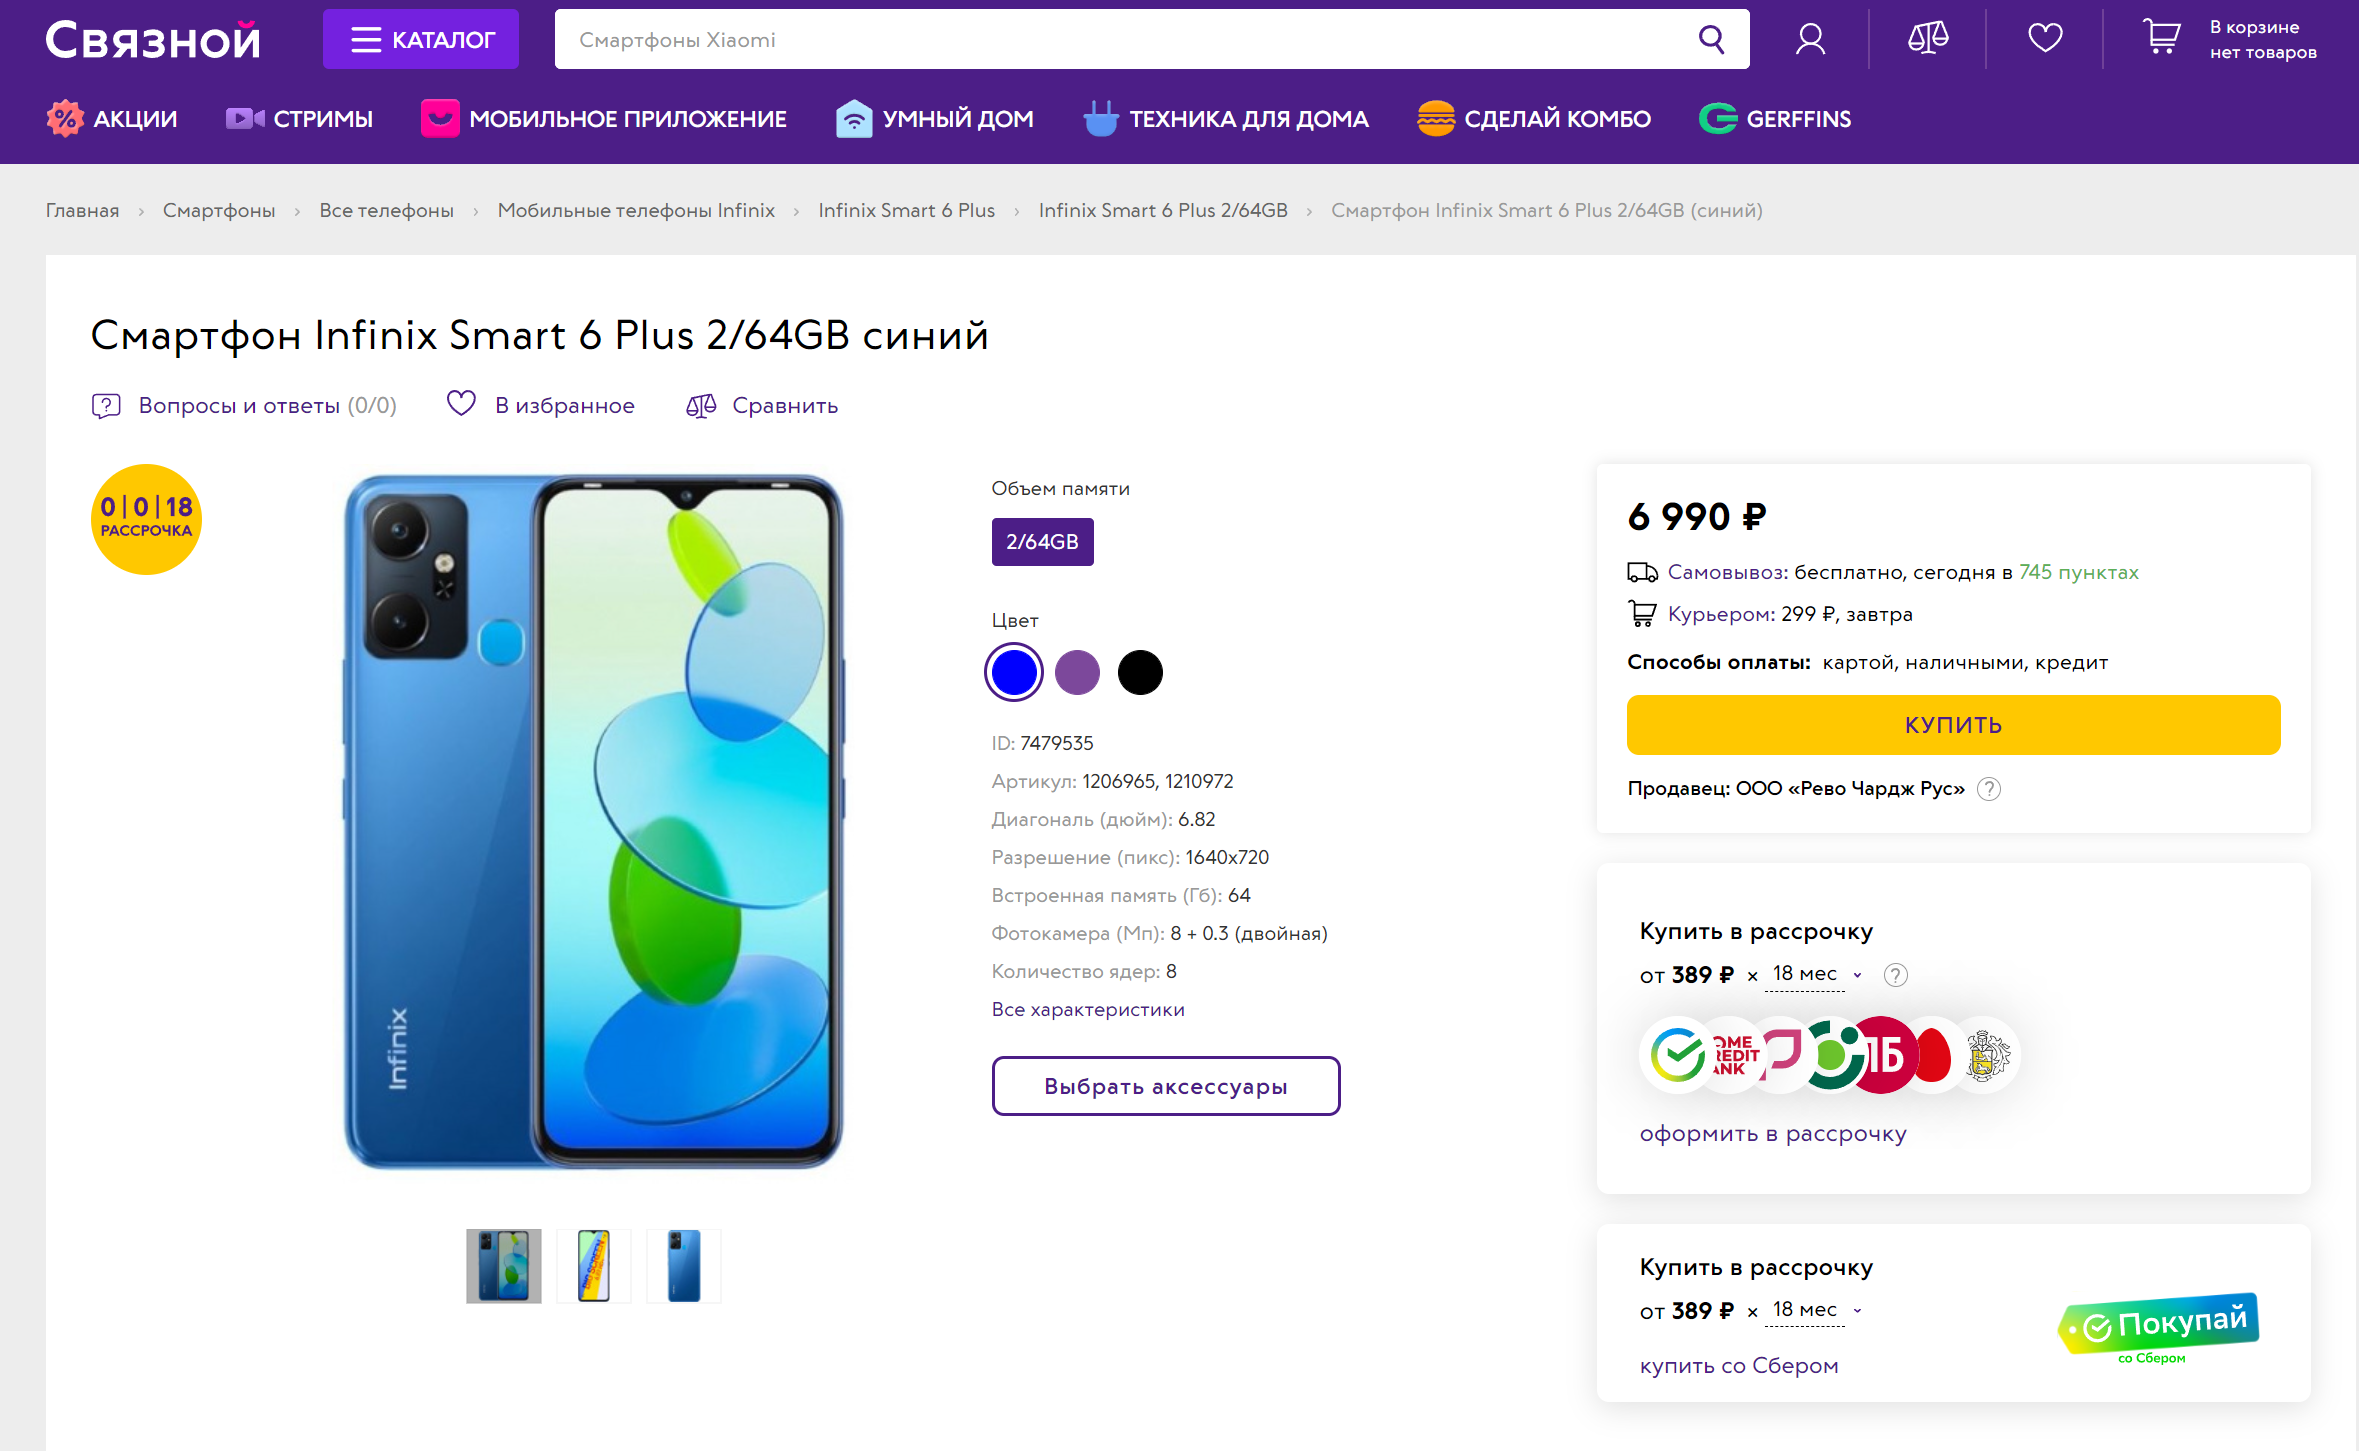Viewport: 2359px width, 1451px height.
Task: Go to 'Техника для дома' section
Action: [x=1226, y=119]
